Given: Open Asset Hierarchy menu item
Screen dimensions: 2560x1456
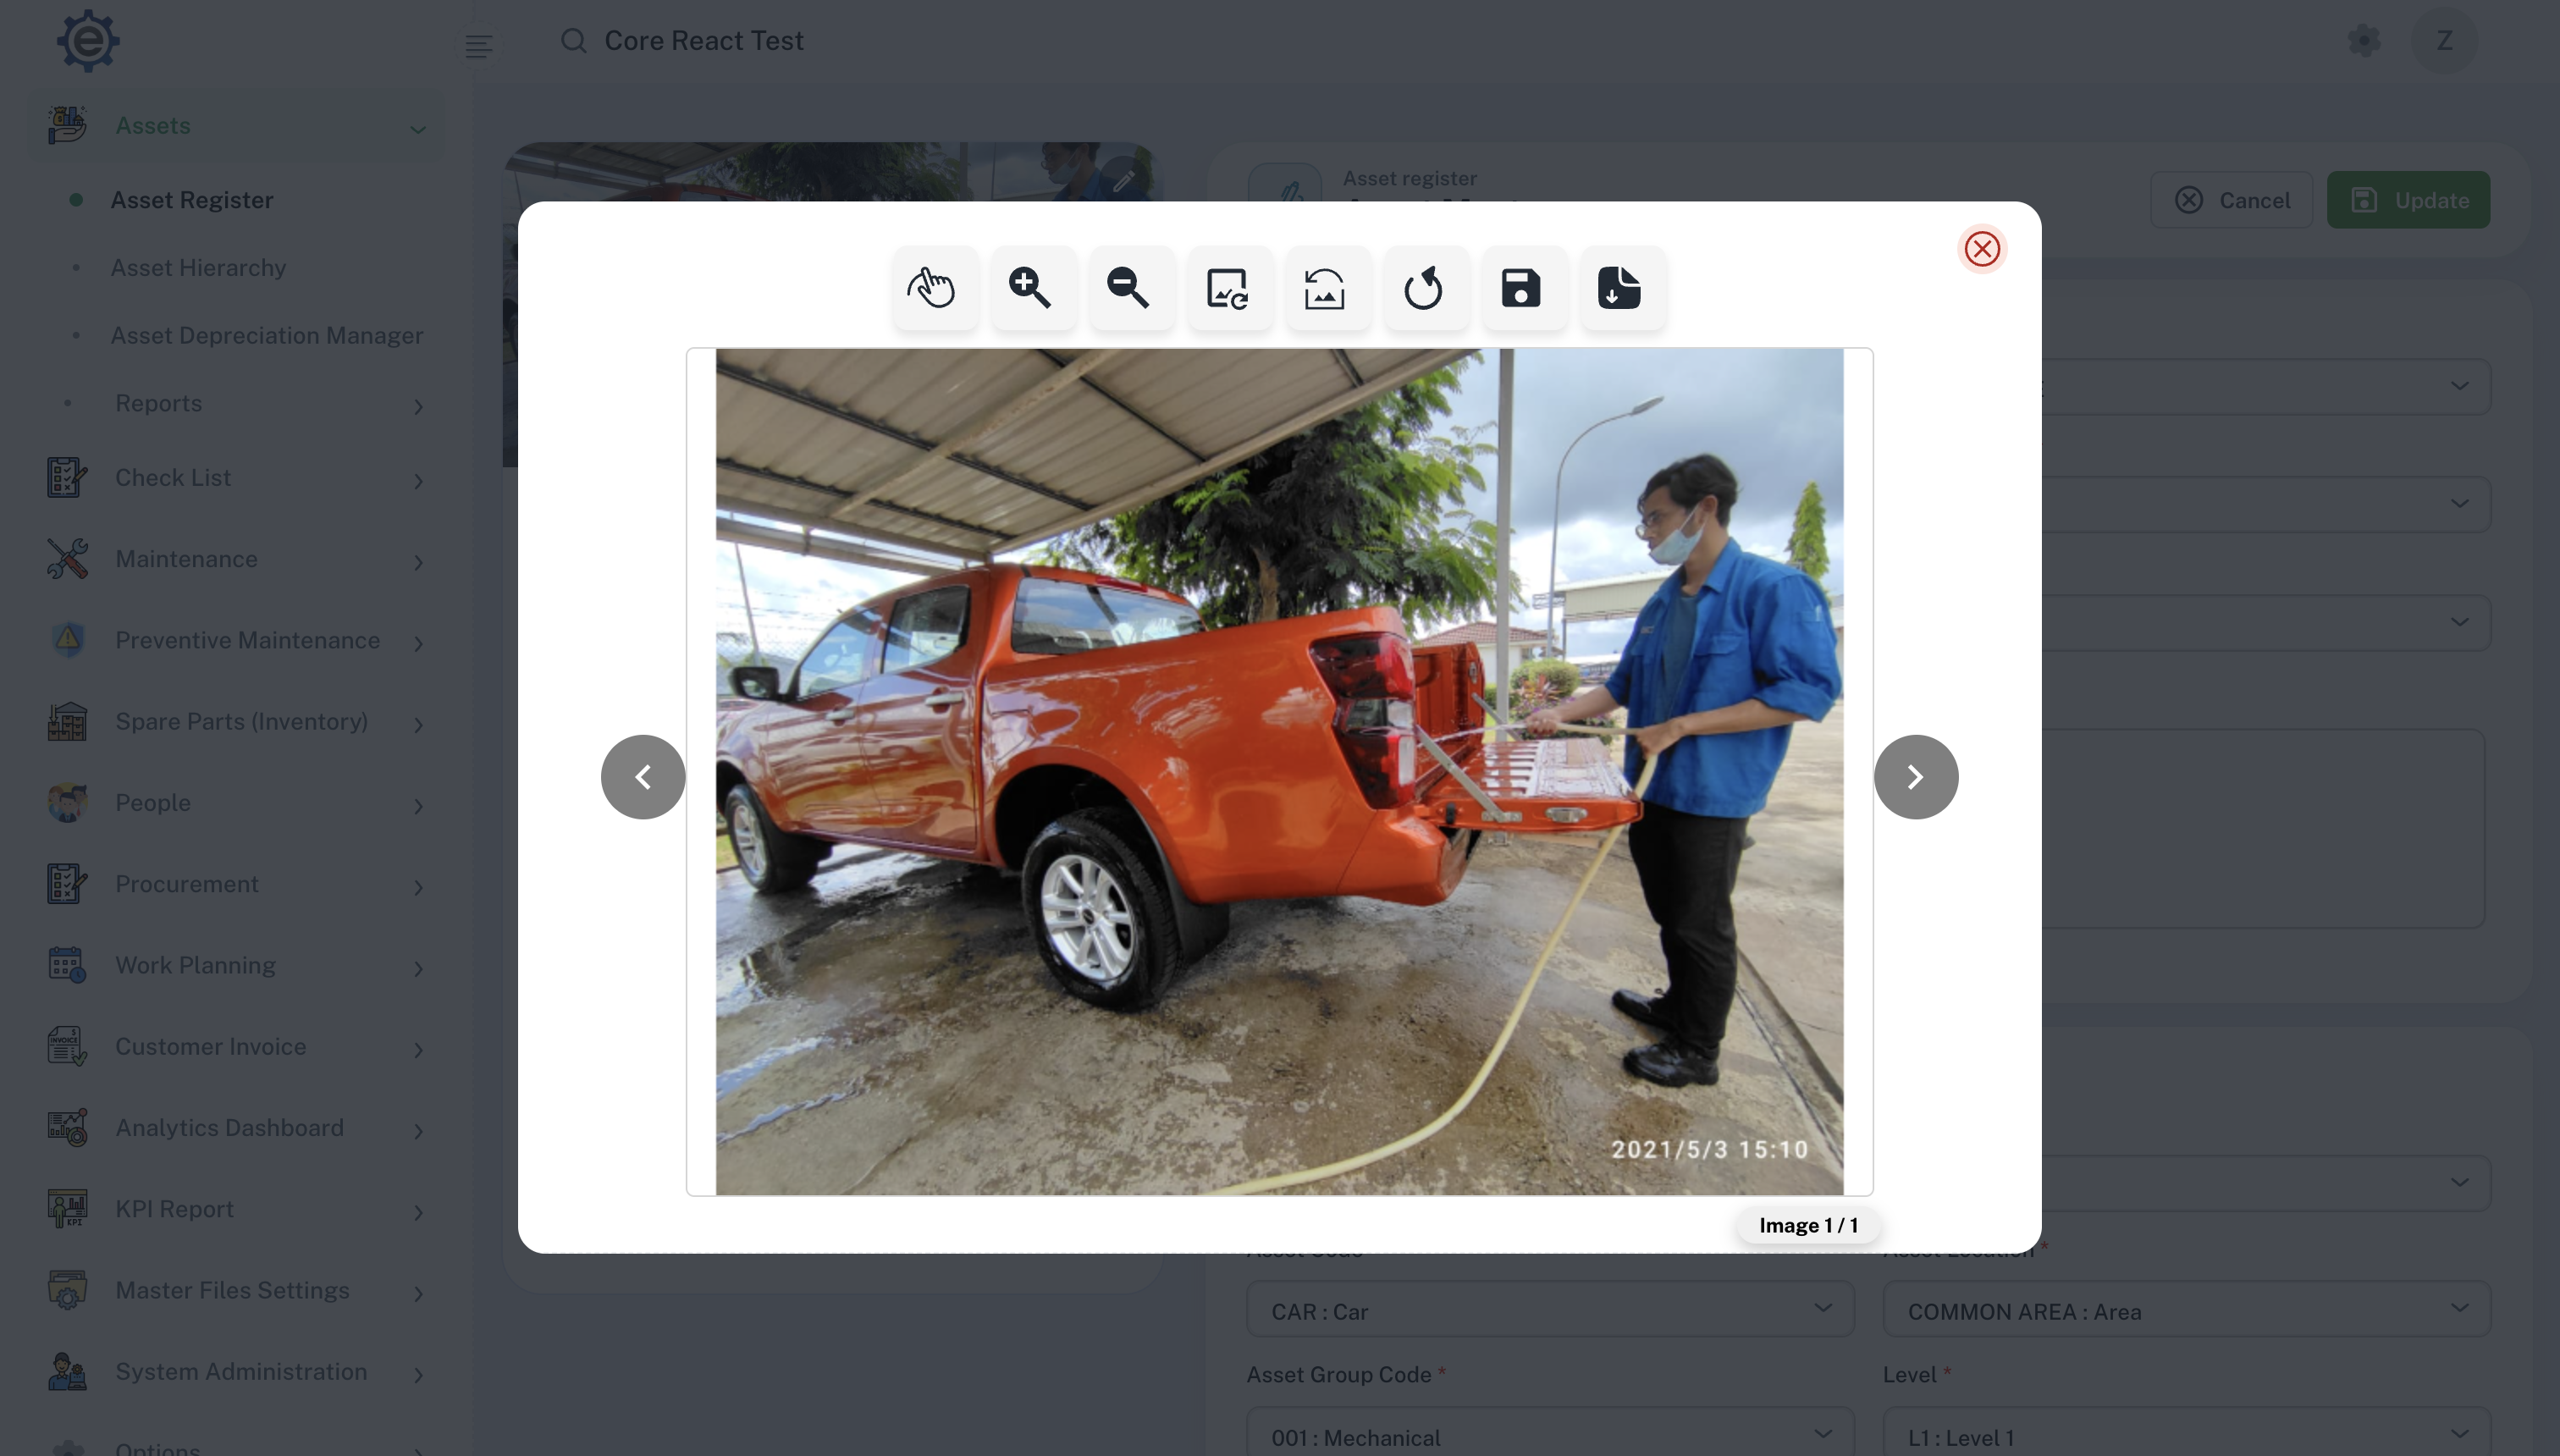Looking at the screenshot, I should pos(198,268).
